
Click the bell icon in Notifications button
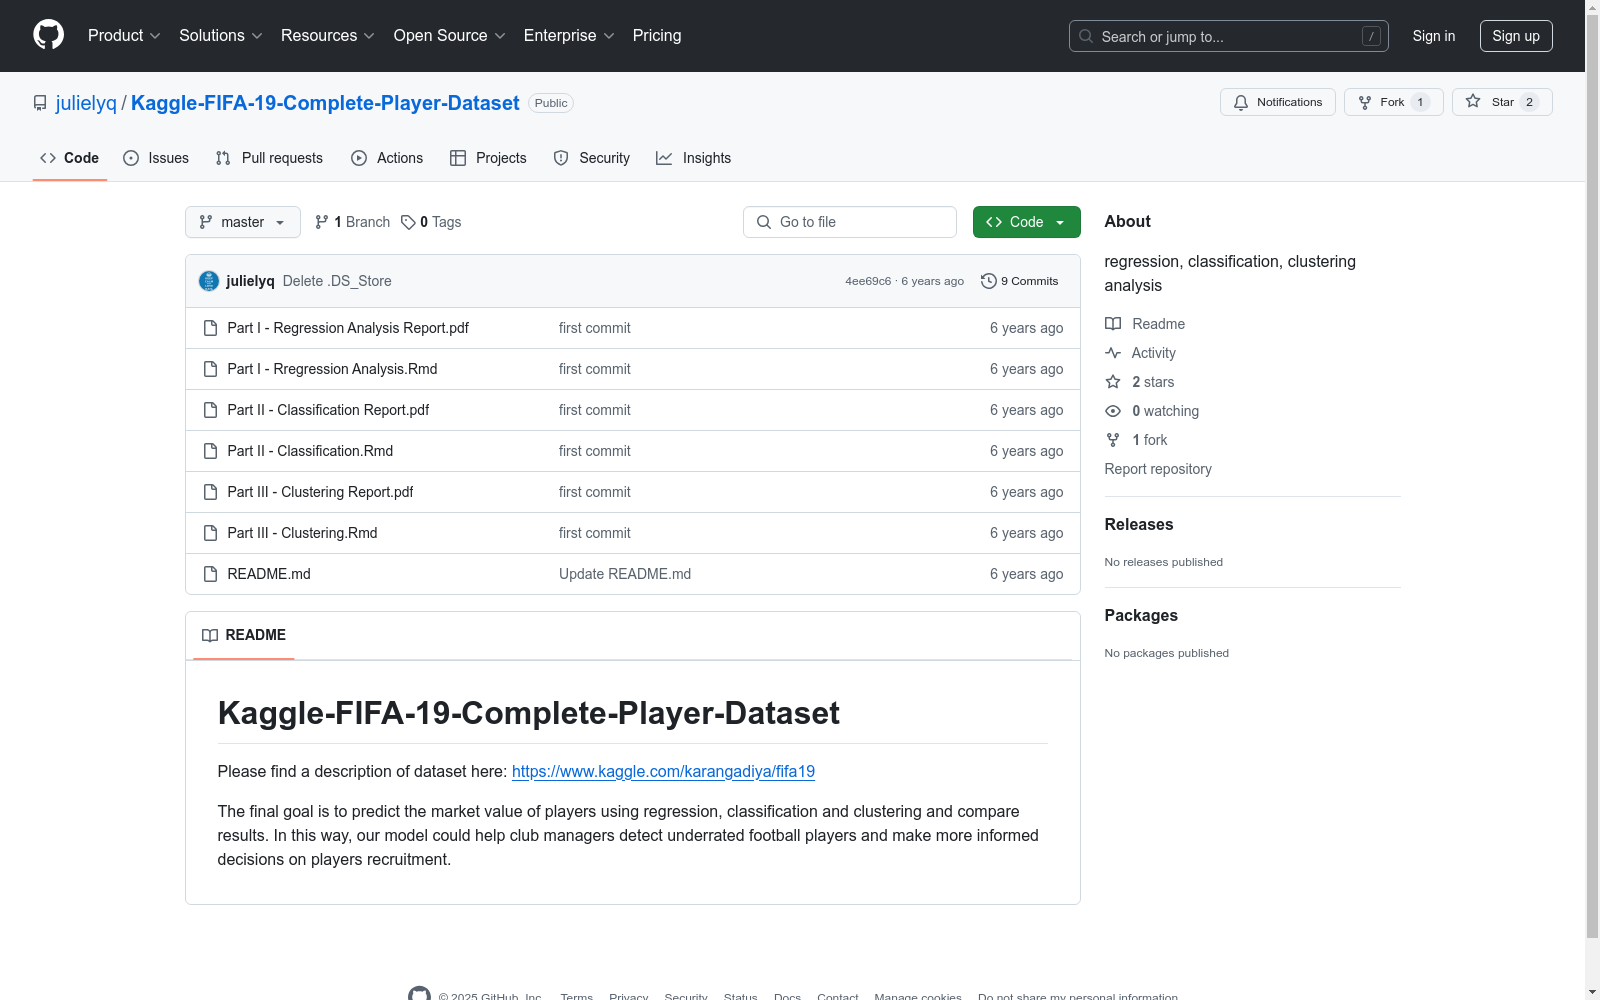coord(1241,102)
